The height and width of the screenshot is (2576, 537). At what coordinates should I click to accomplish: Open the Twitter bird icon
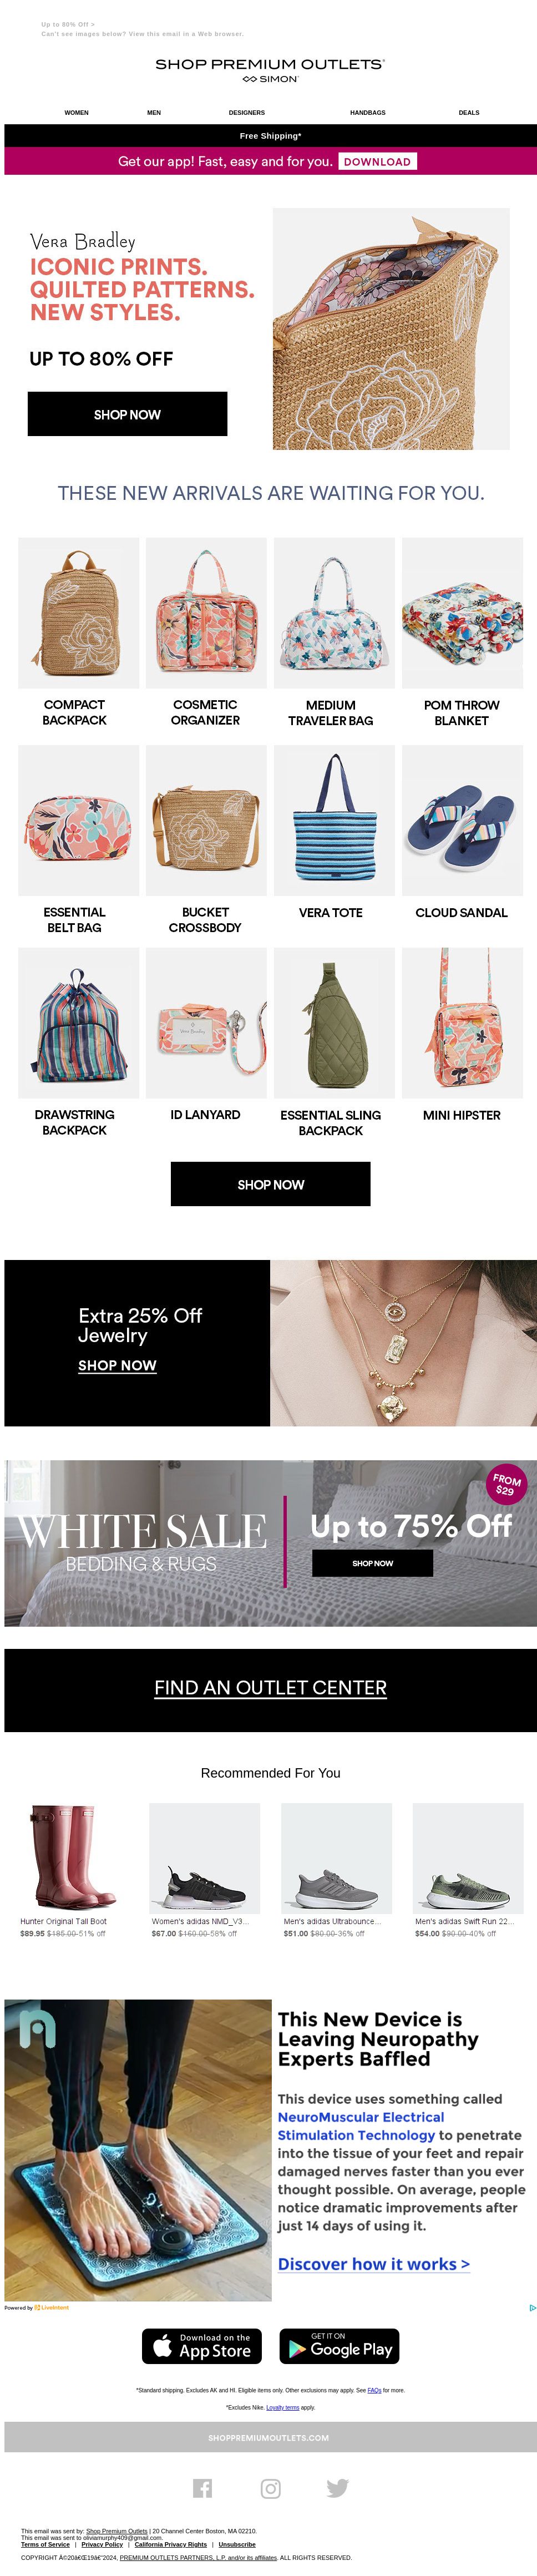[x=338, y=2487]
